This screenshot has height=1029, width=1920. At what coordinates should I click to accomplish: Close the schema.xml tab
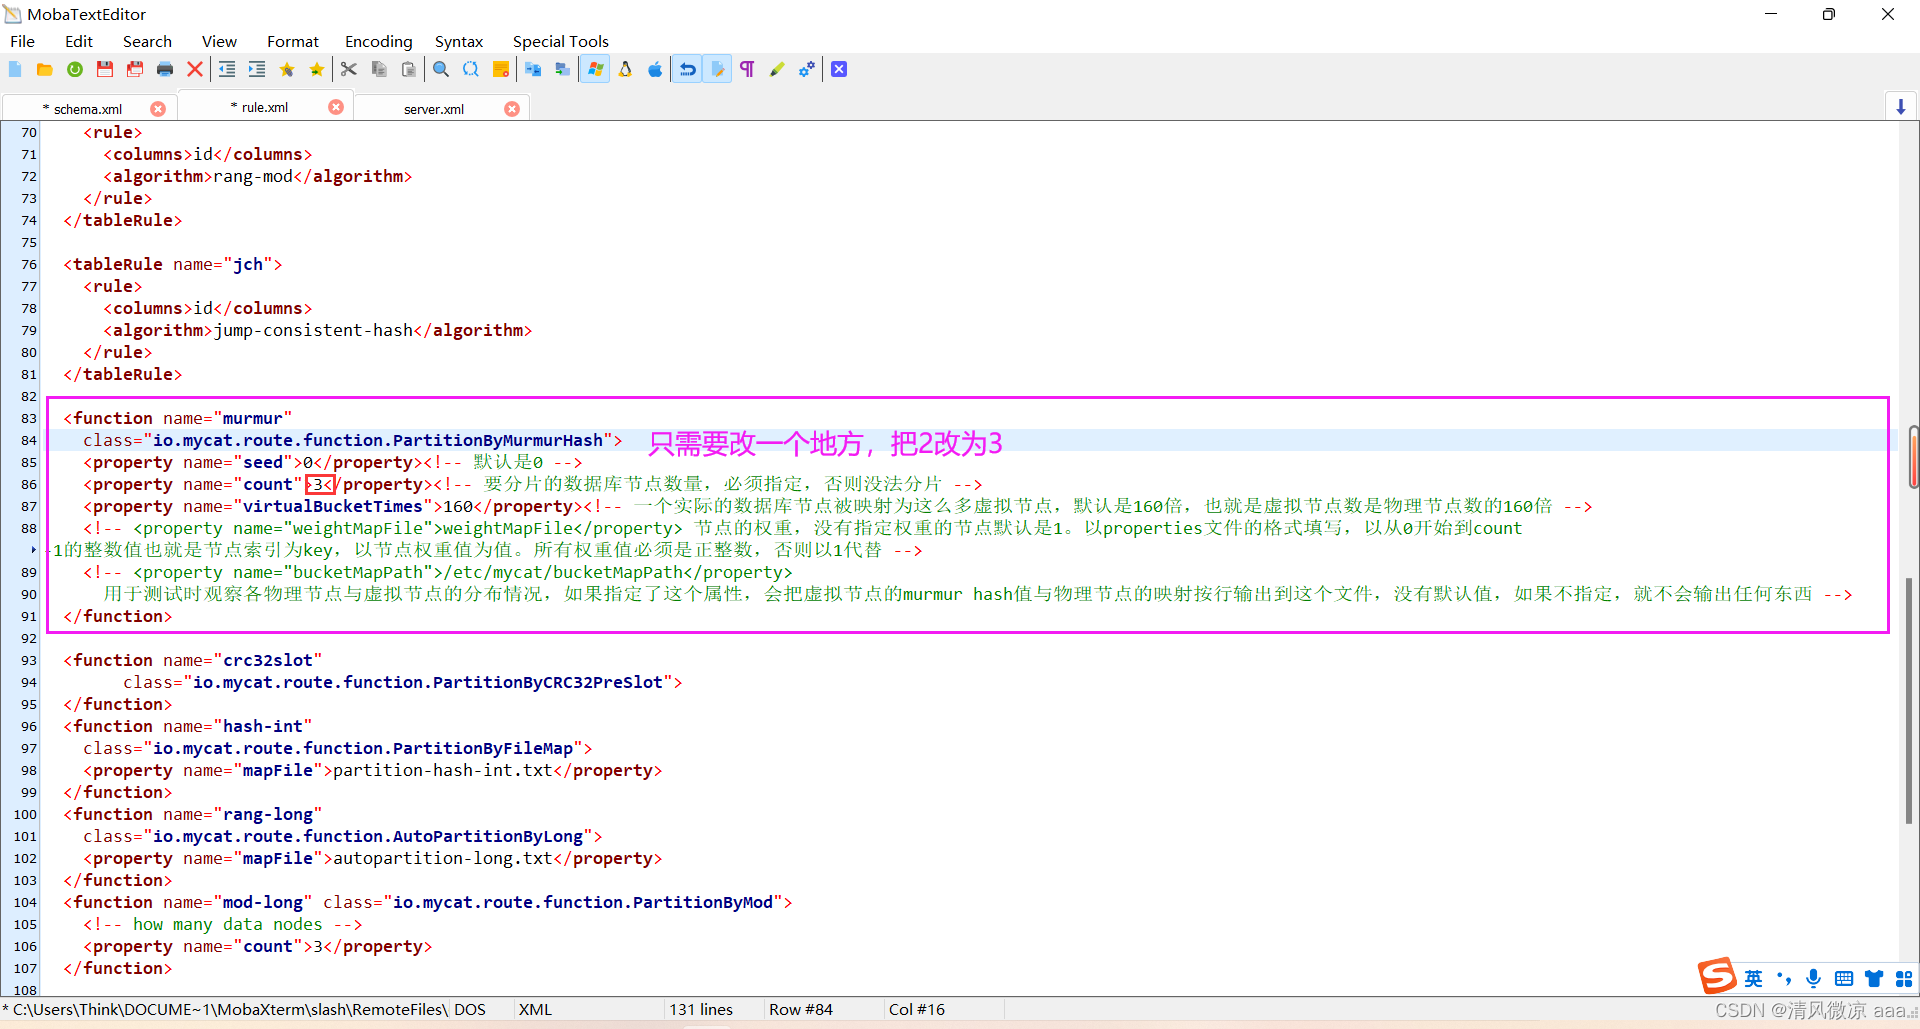(x=158, y=108)
